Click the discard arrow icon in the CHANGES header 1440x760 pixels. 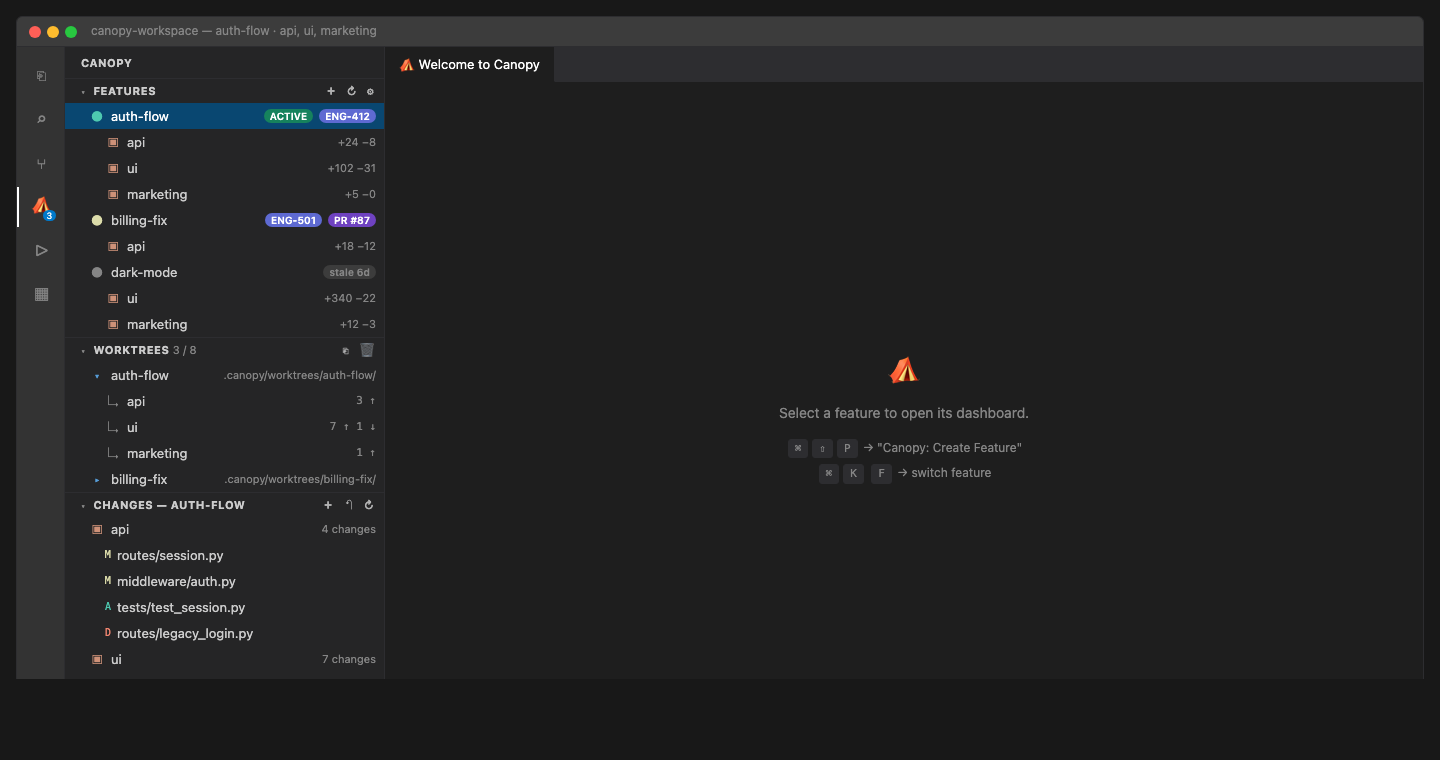click(x=348, y=505)
